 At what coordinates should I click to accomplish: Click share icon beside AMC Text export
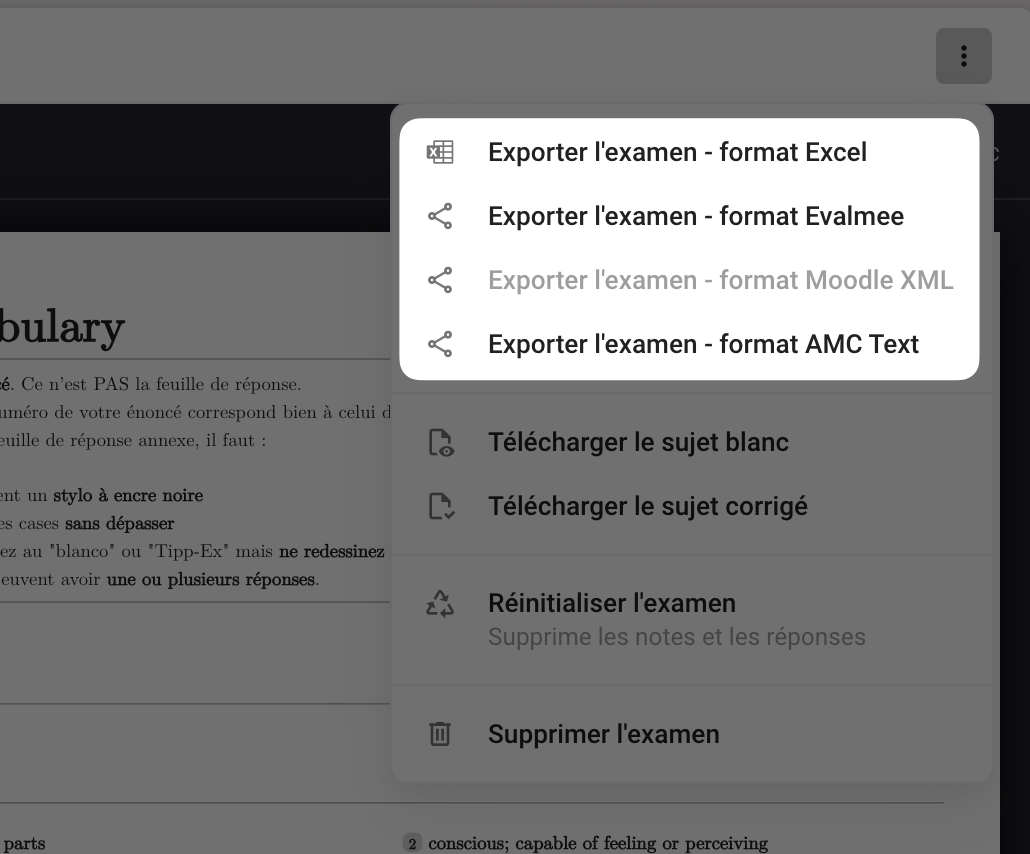[x=440, y=344]
